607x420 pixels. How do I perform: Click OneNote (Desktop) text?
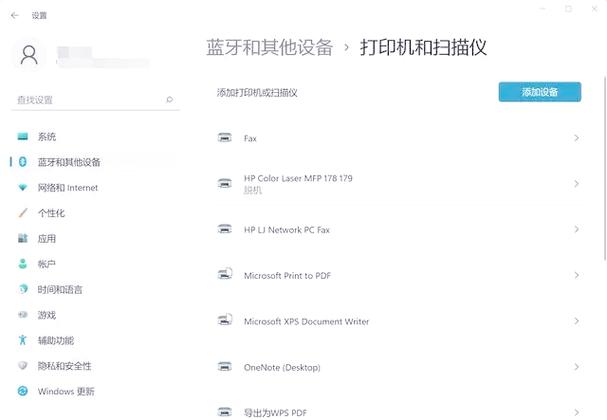[x=282, y=367]
